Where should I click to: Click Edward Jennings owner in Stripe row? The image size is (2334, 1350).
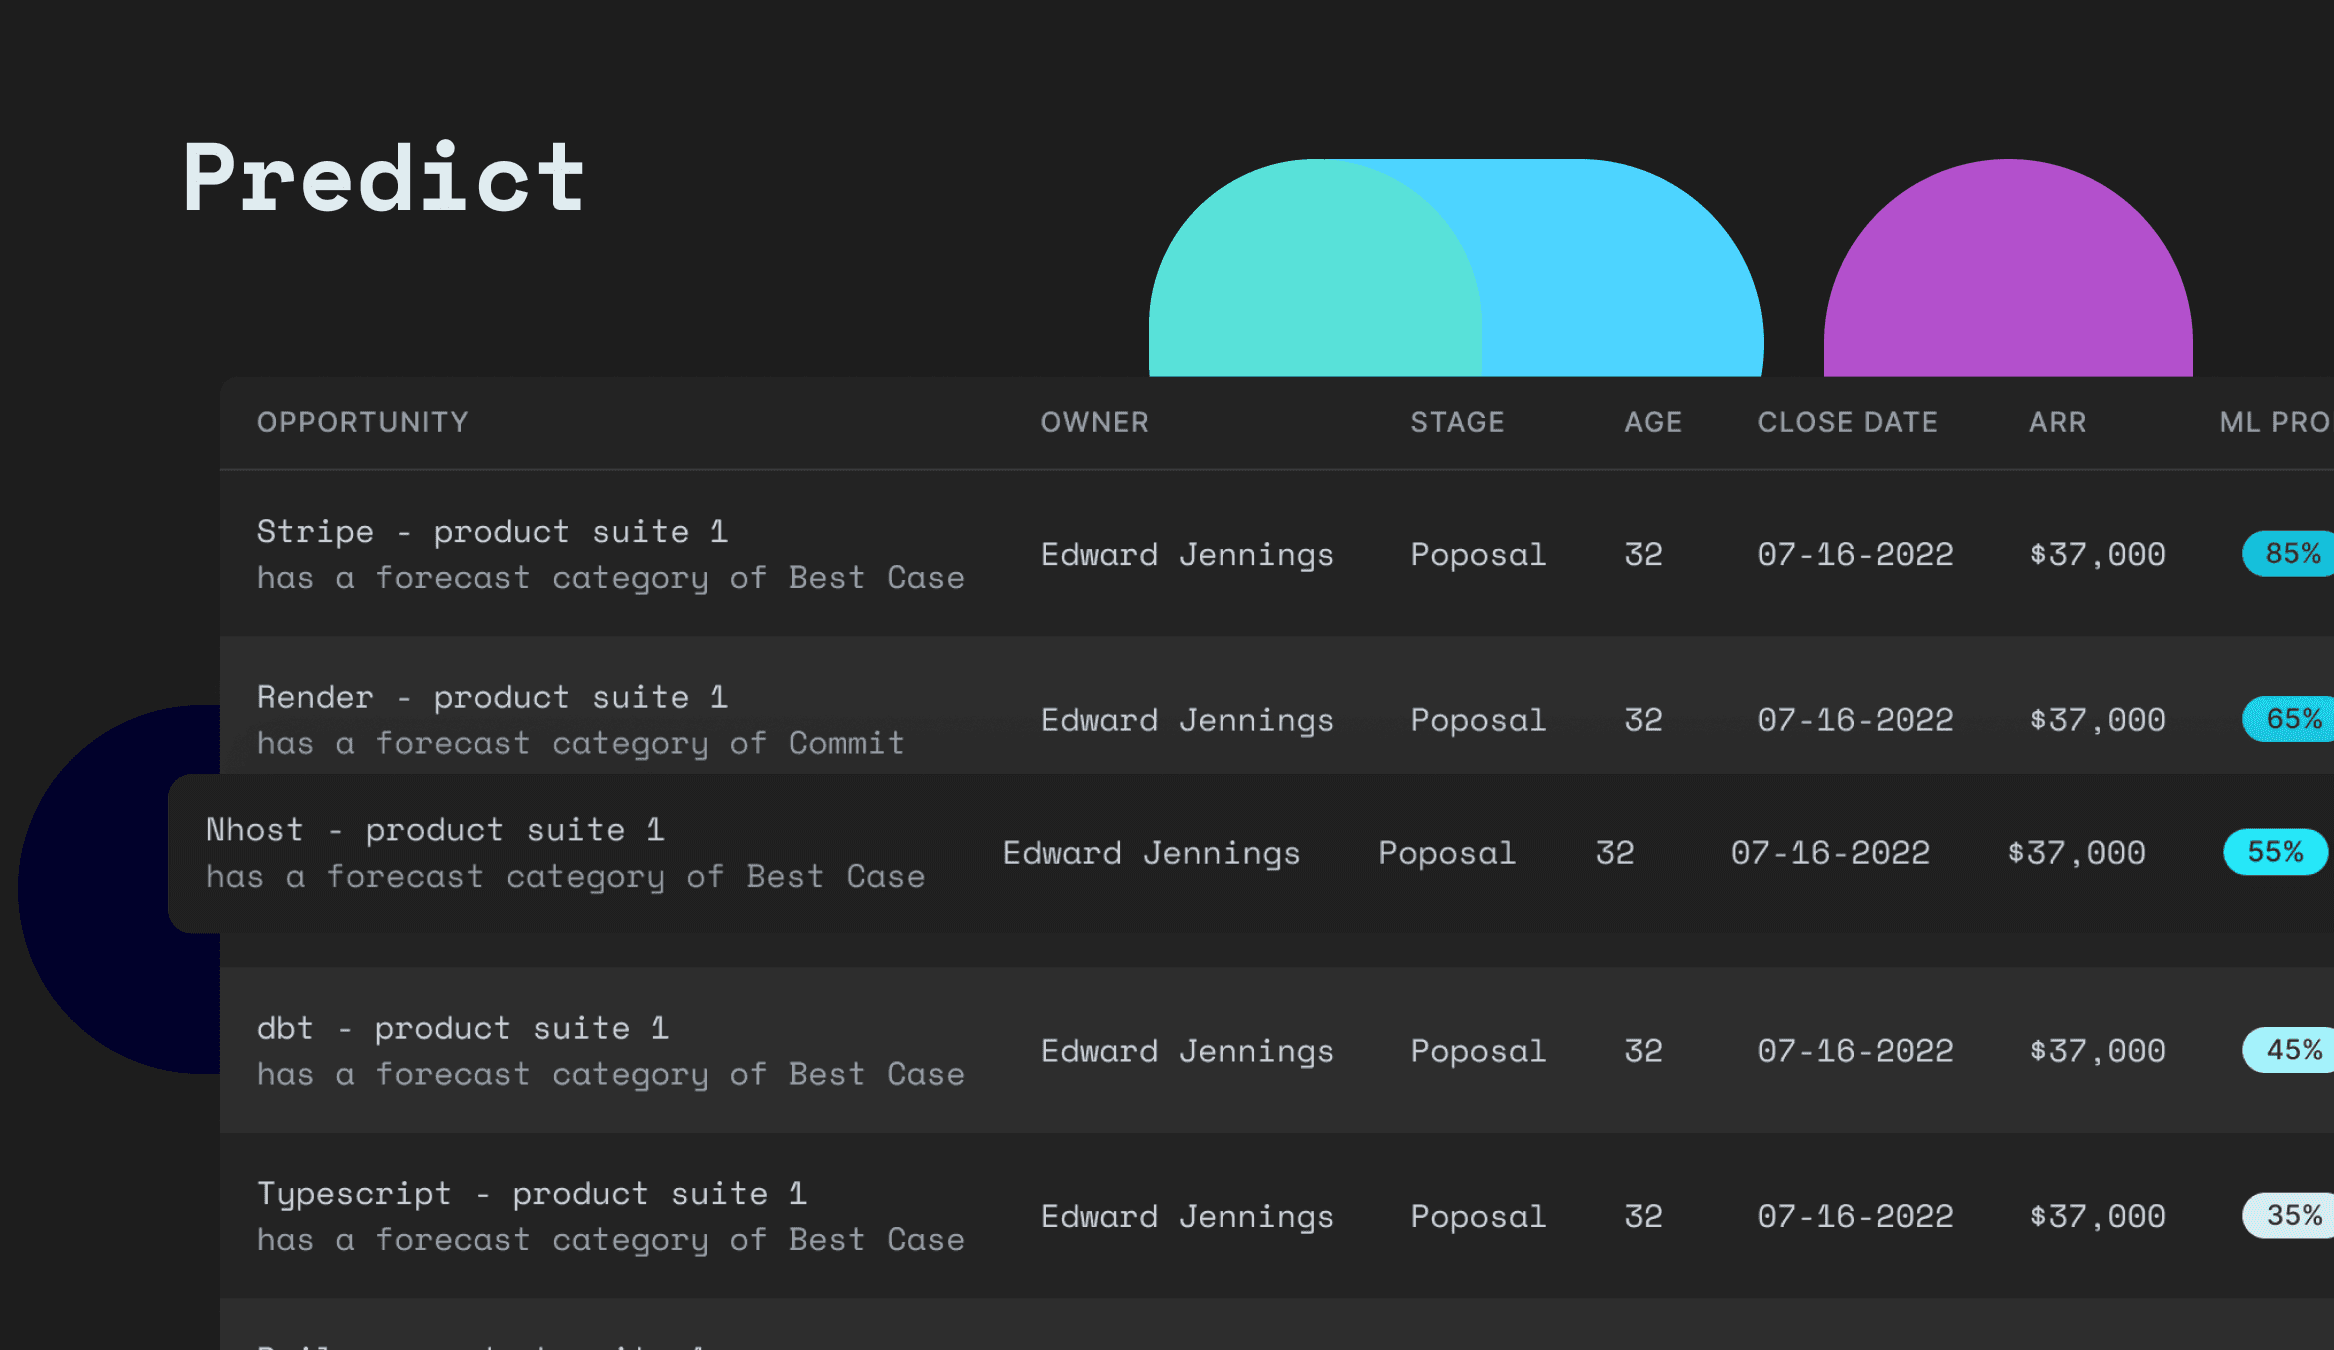tap(1187, 554)
